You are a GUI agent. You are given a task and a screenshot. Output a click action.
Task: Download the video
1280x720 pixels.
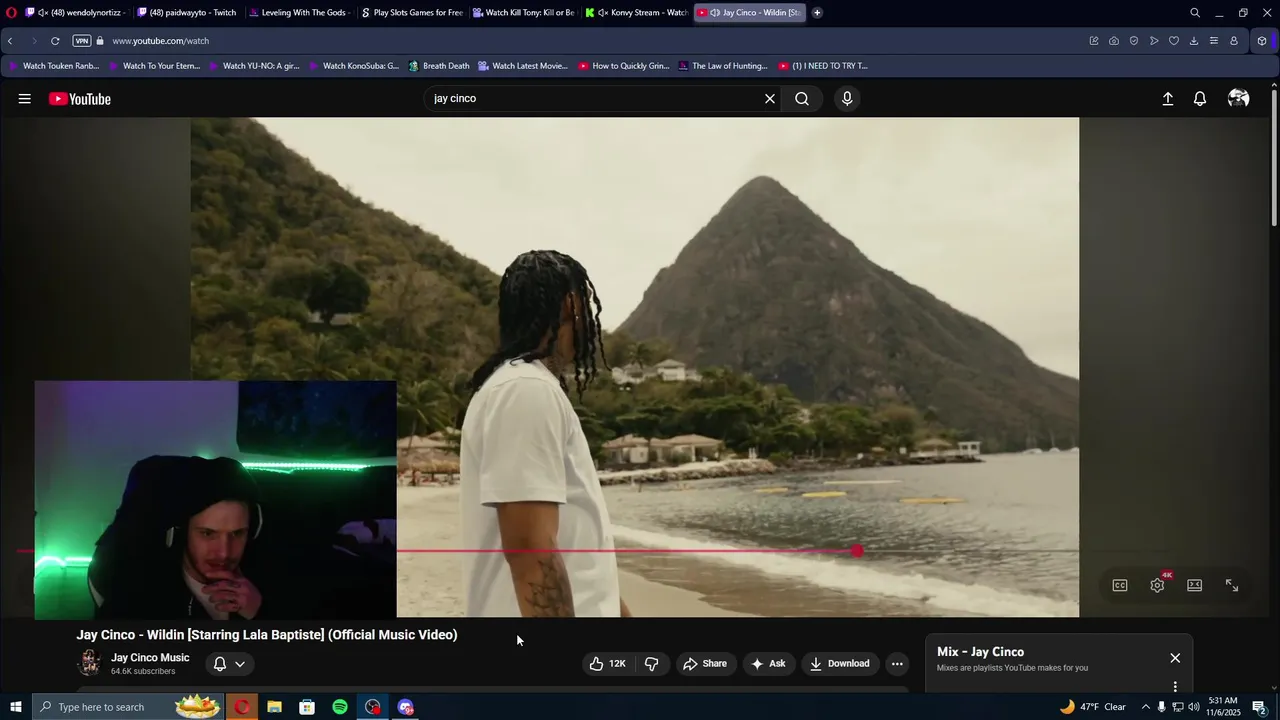tap(839, 664)
